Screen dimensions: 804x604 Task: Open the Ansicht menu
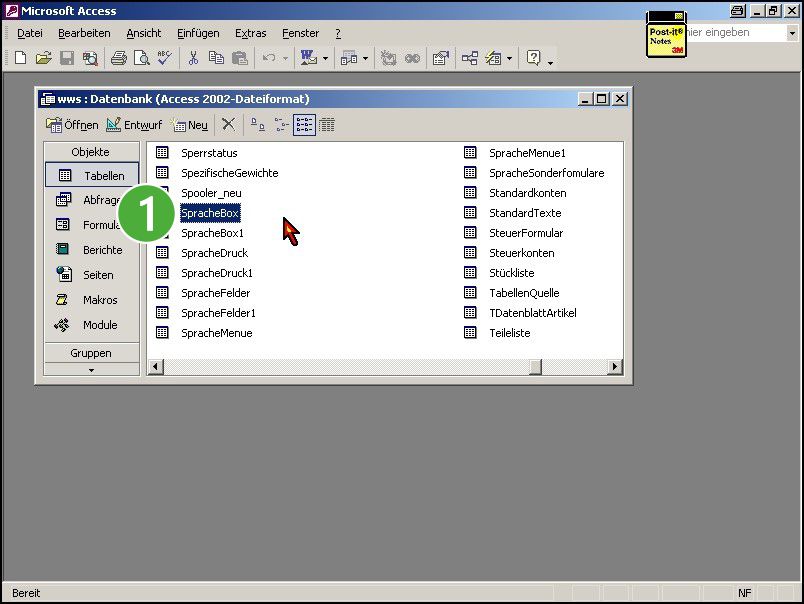tap(144, 33)
